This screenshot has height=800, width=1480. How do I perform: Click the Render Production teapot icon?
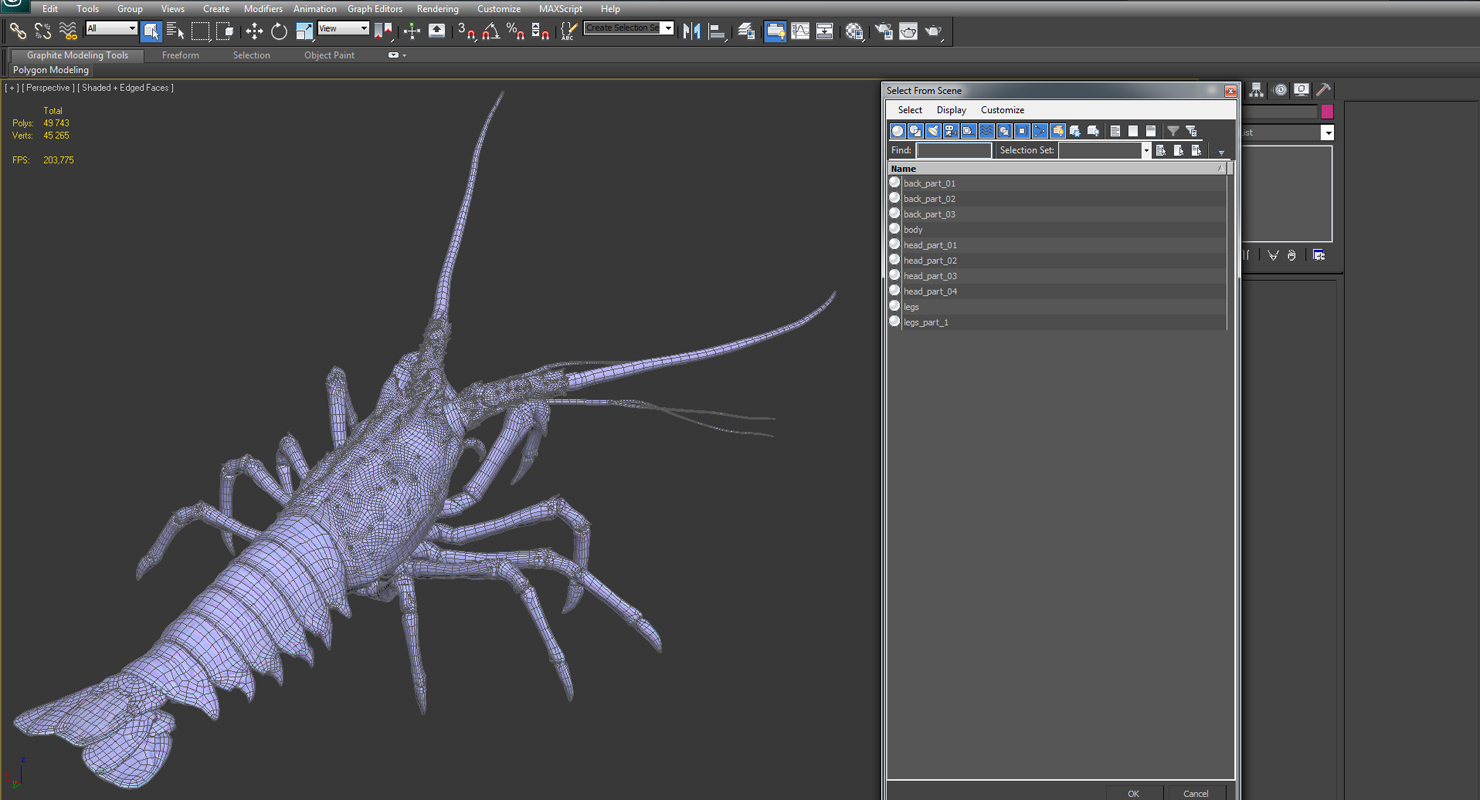[933, 31]
